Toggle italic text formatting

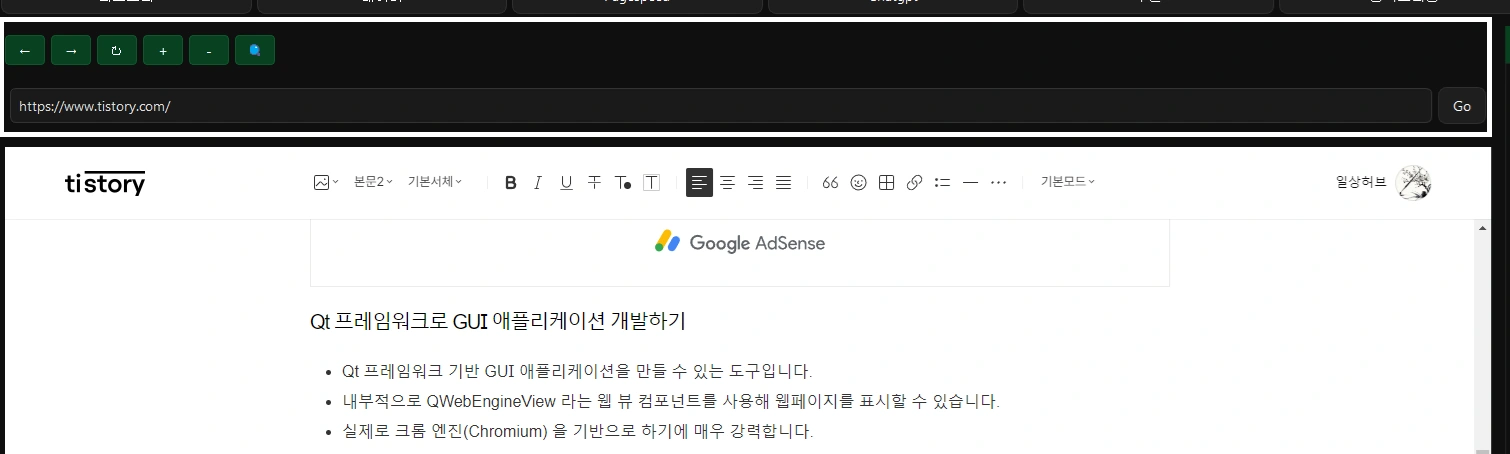click(538, 183)
